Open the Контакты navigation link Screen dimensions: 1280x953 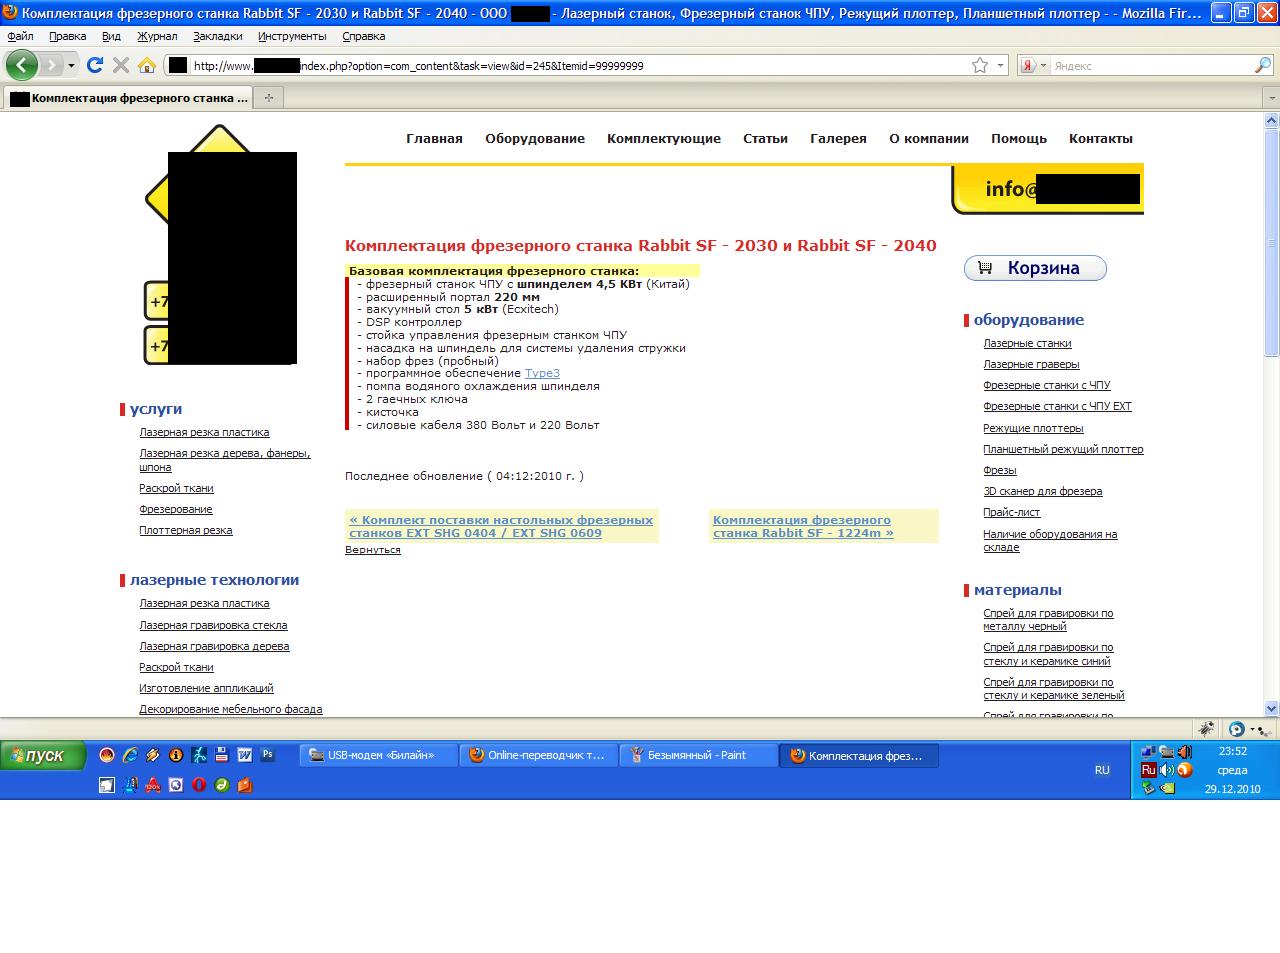click(x=1101, y=139)
